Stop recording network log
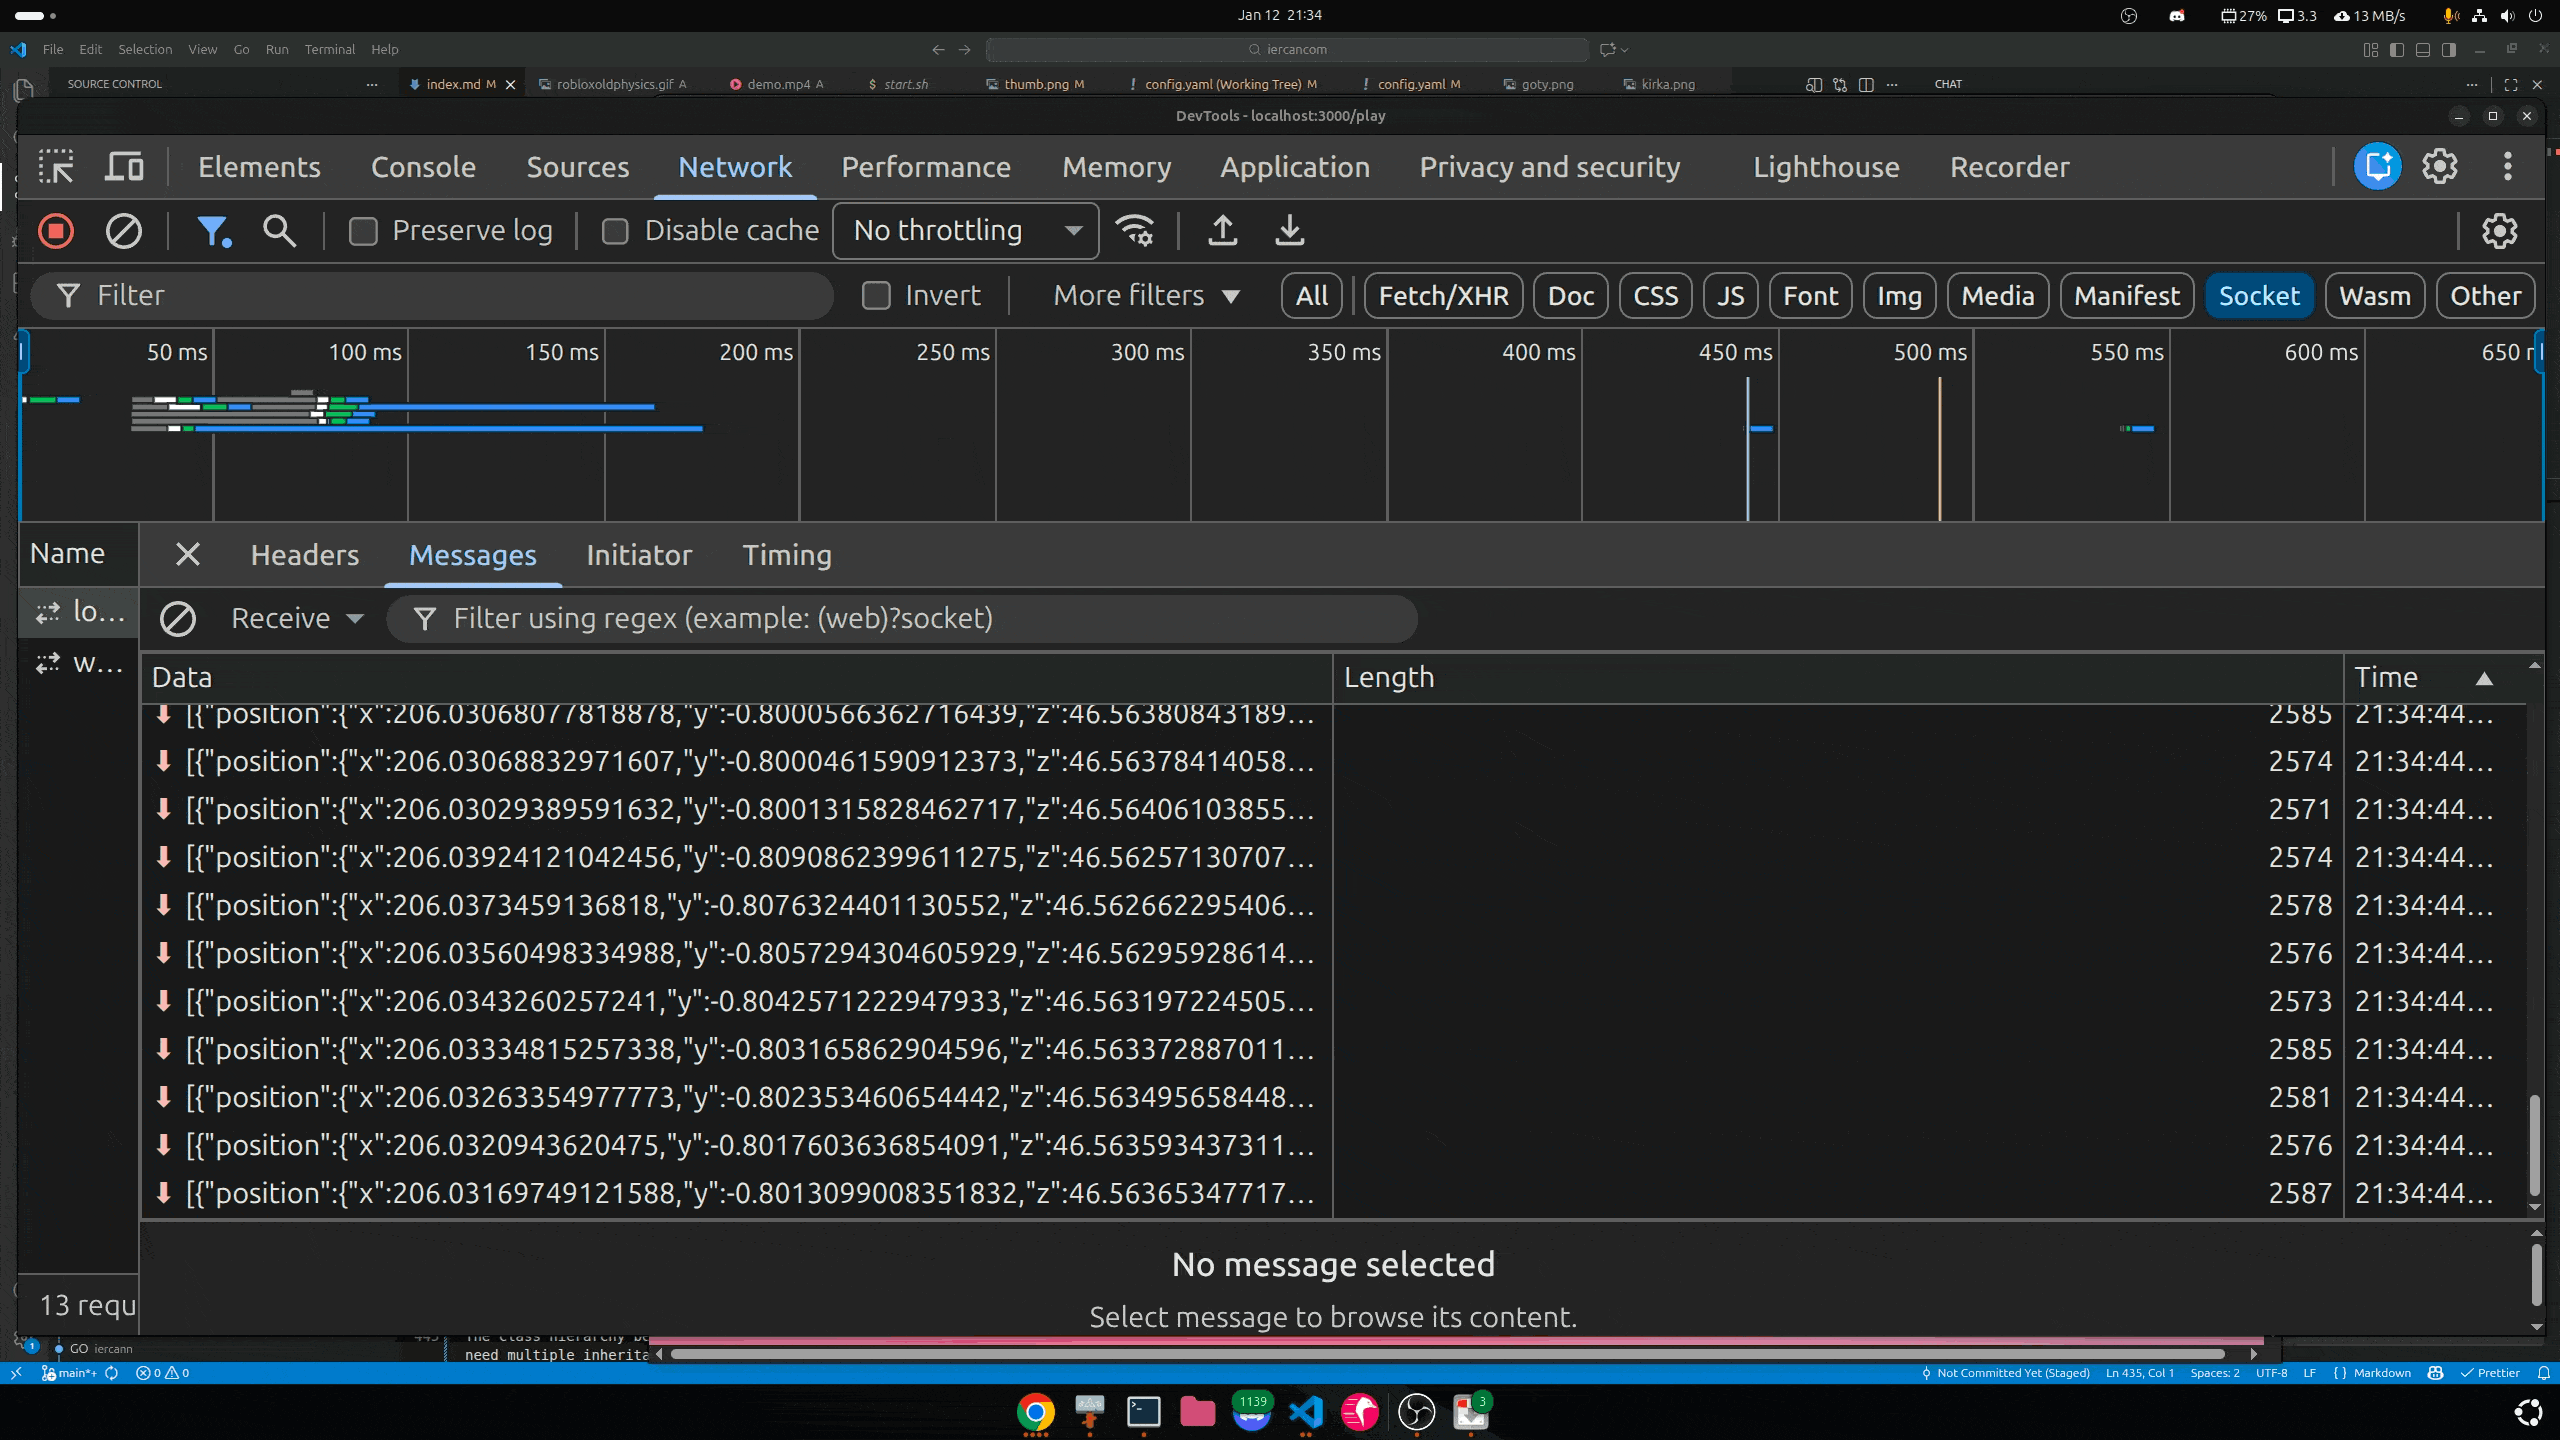 click(x=56, y=231)
